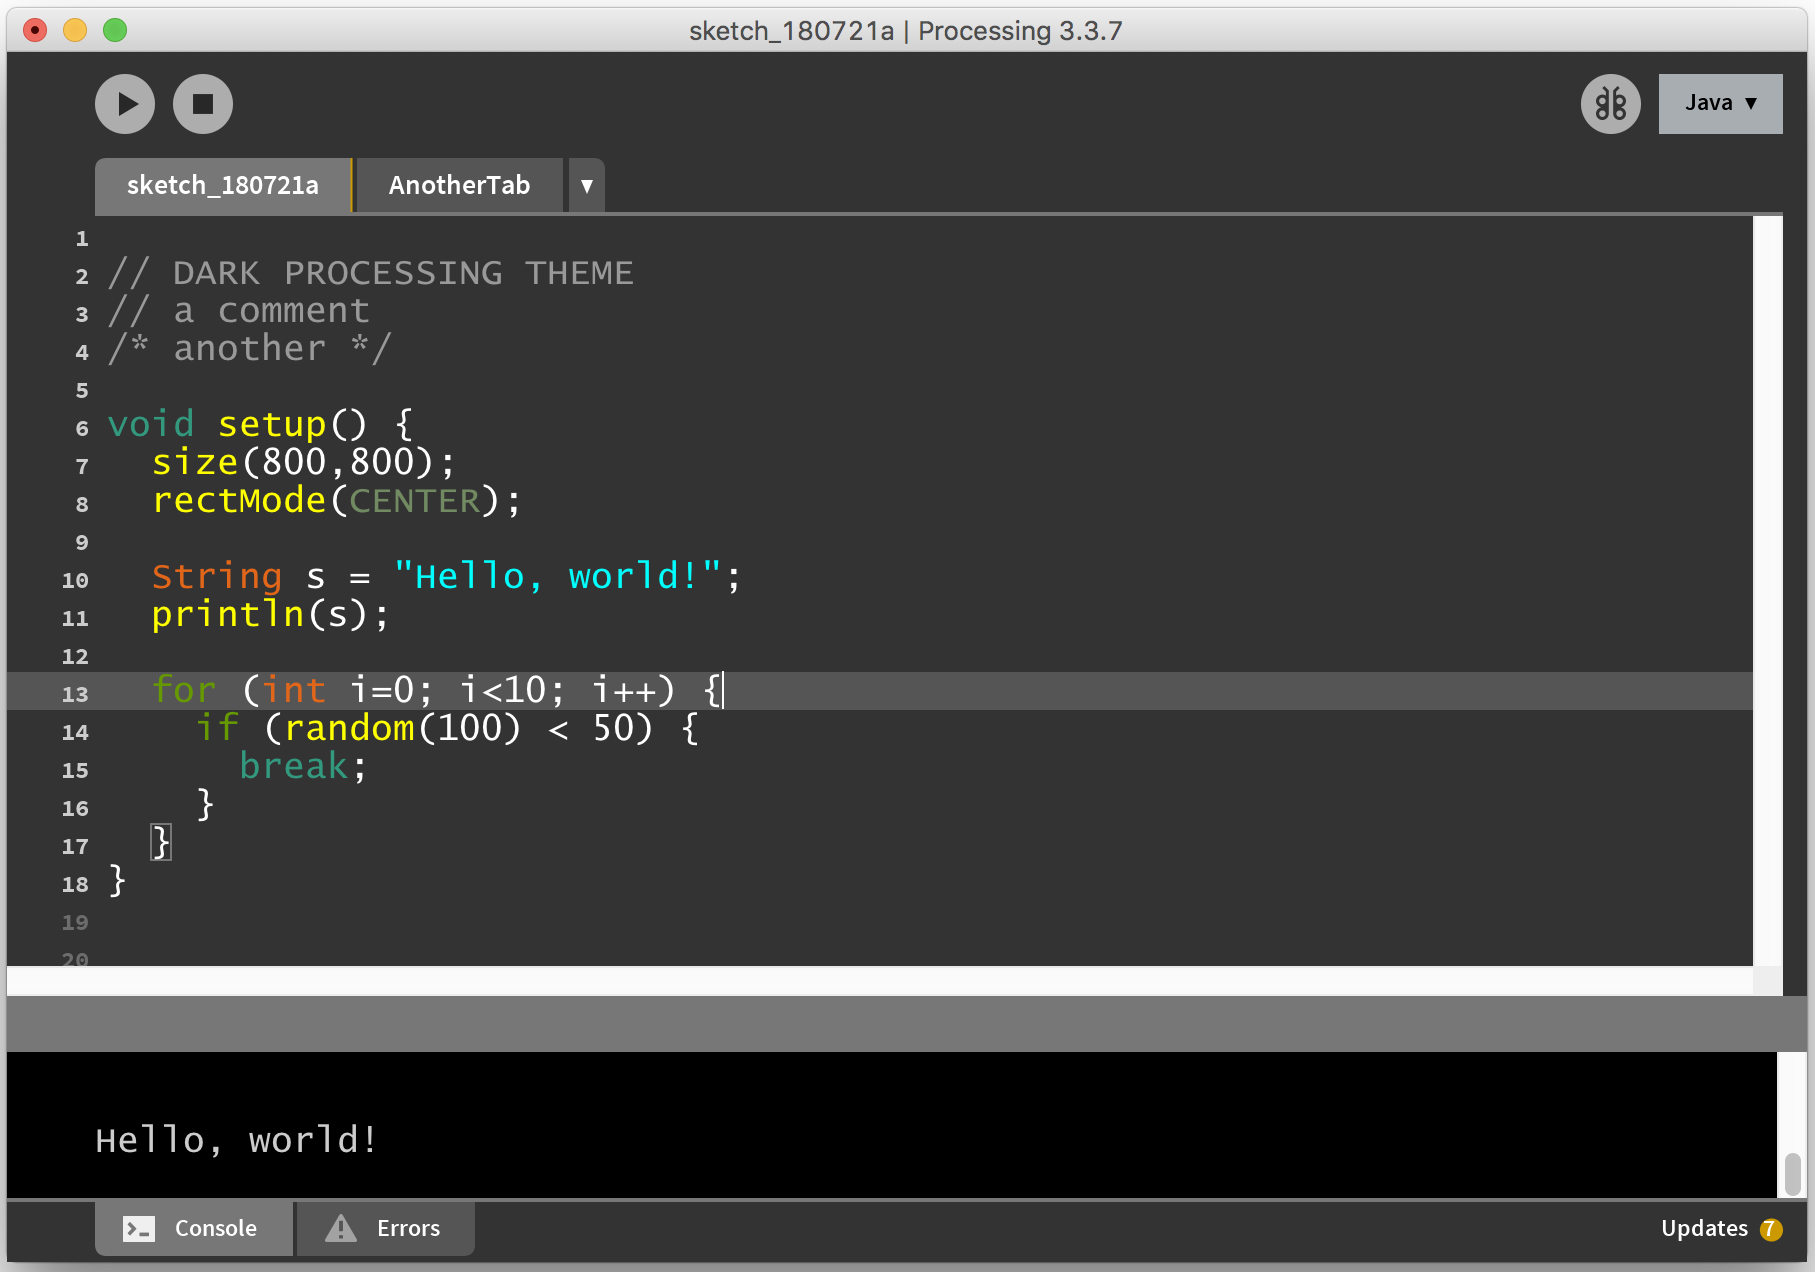Click "println(s);" on line 11
Screen dimensions: 1815x1272
click(x=270, y=614)
